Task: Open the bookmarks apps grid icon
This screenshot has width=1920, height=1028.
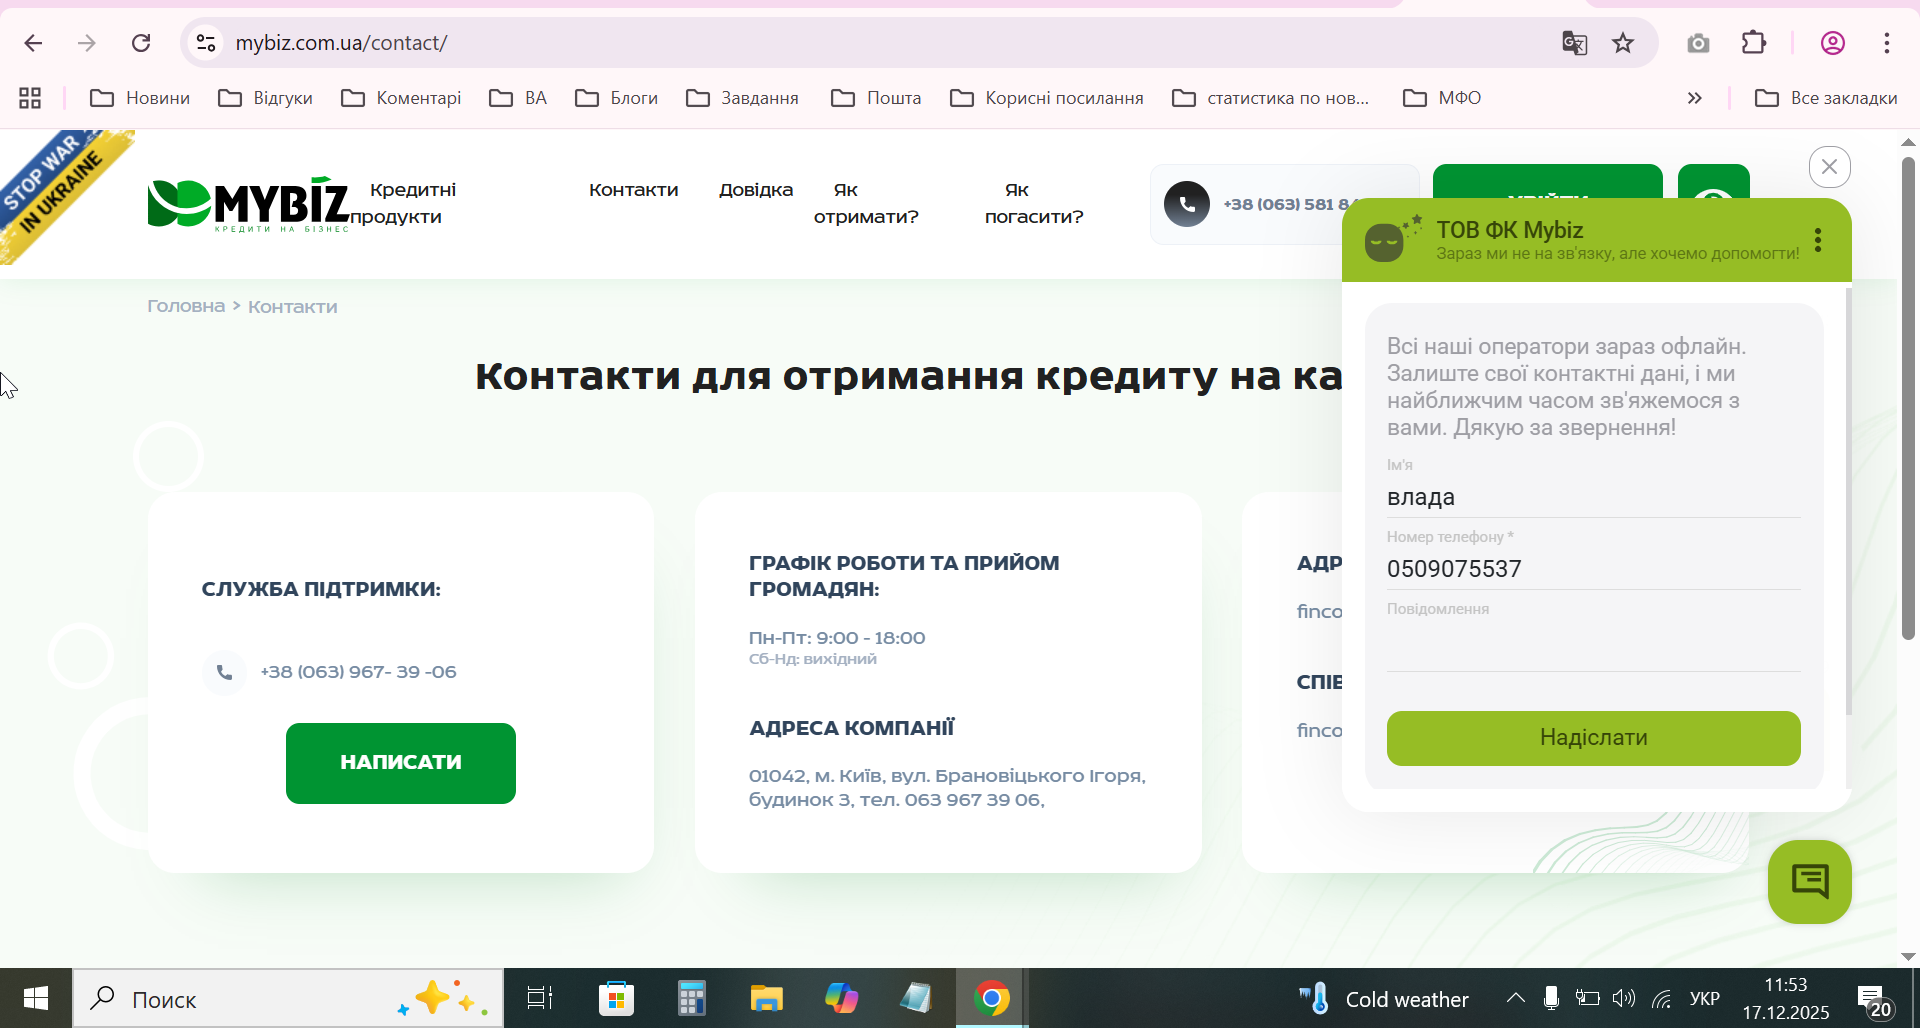Action: pyautogui.click(x=30, y=98)
